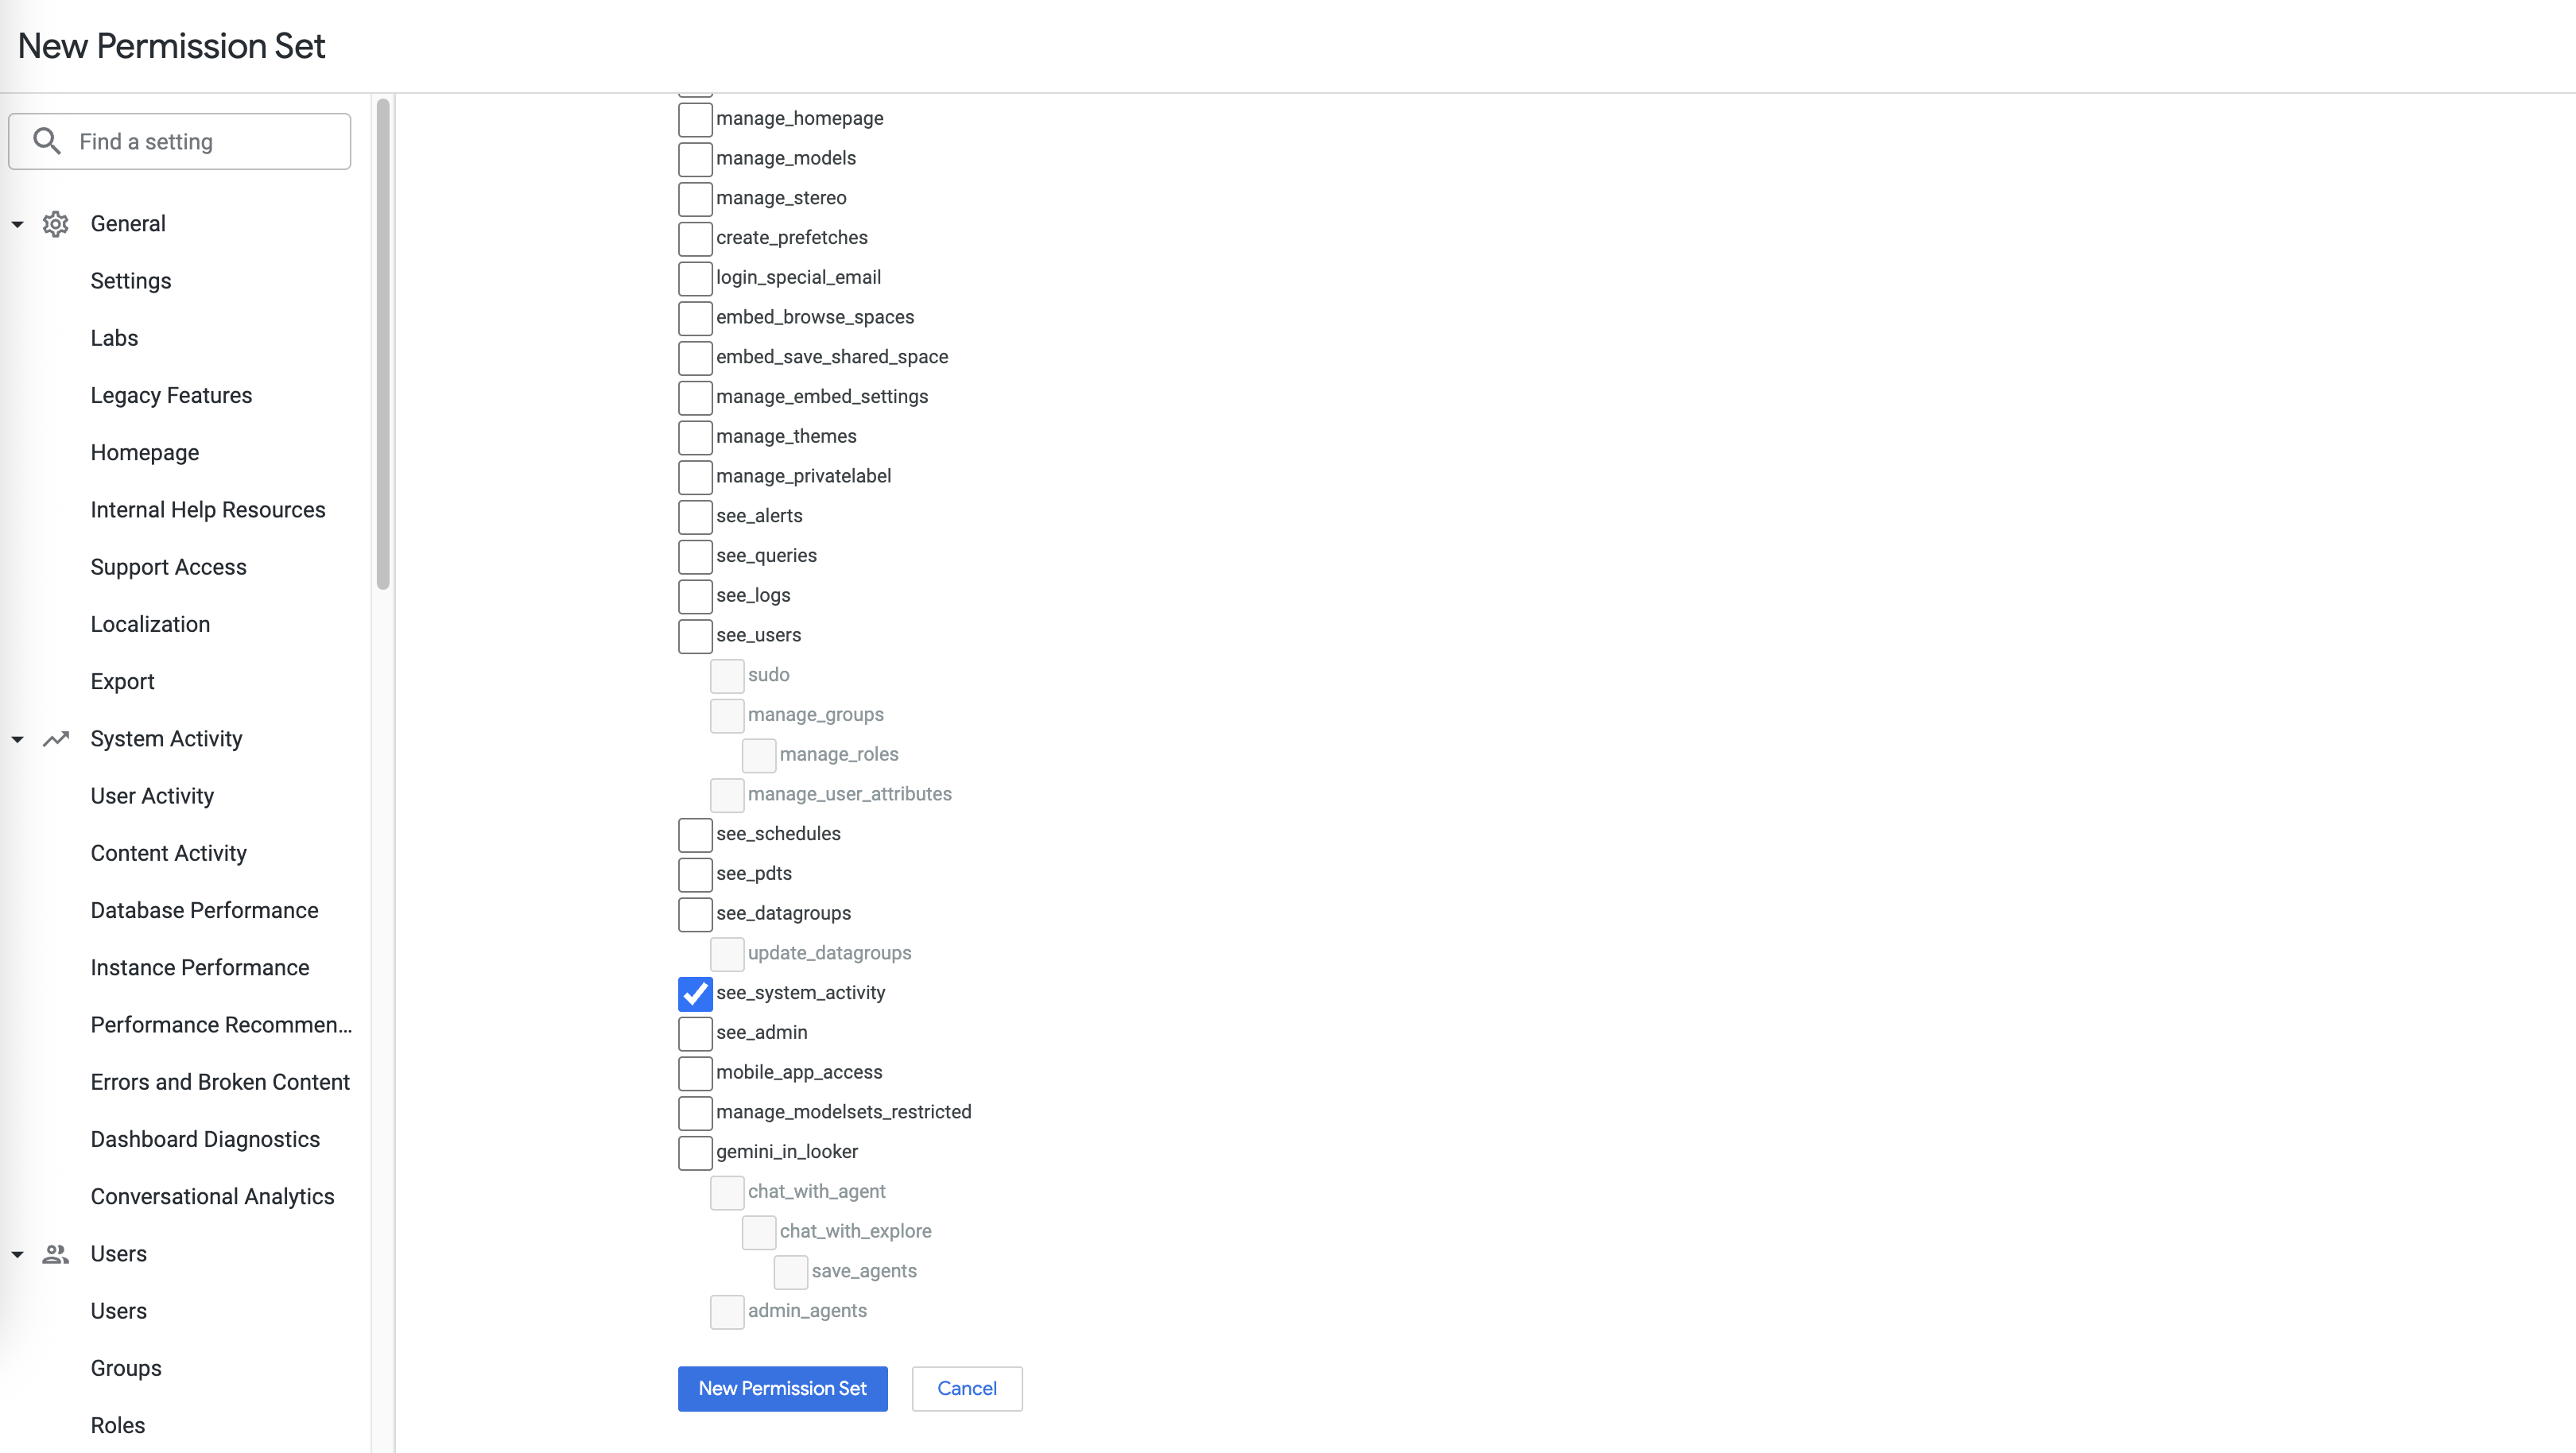Click the New Permission Set button
Viewport: 2576px width, 1453px height.
point(782,1388)
